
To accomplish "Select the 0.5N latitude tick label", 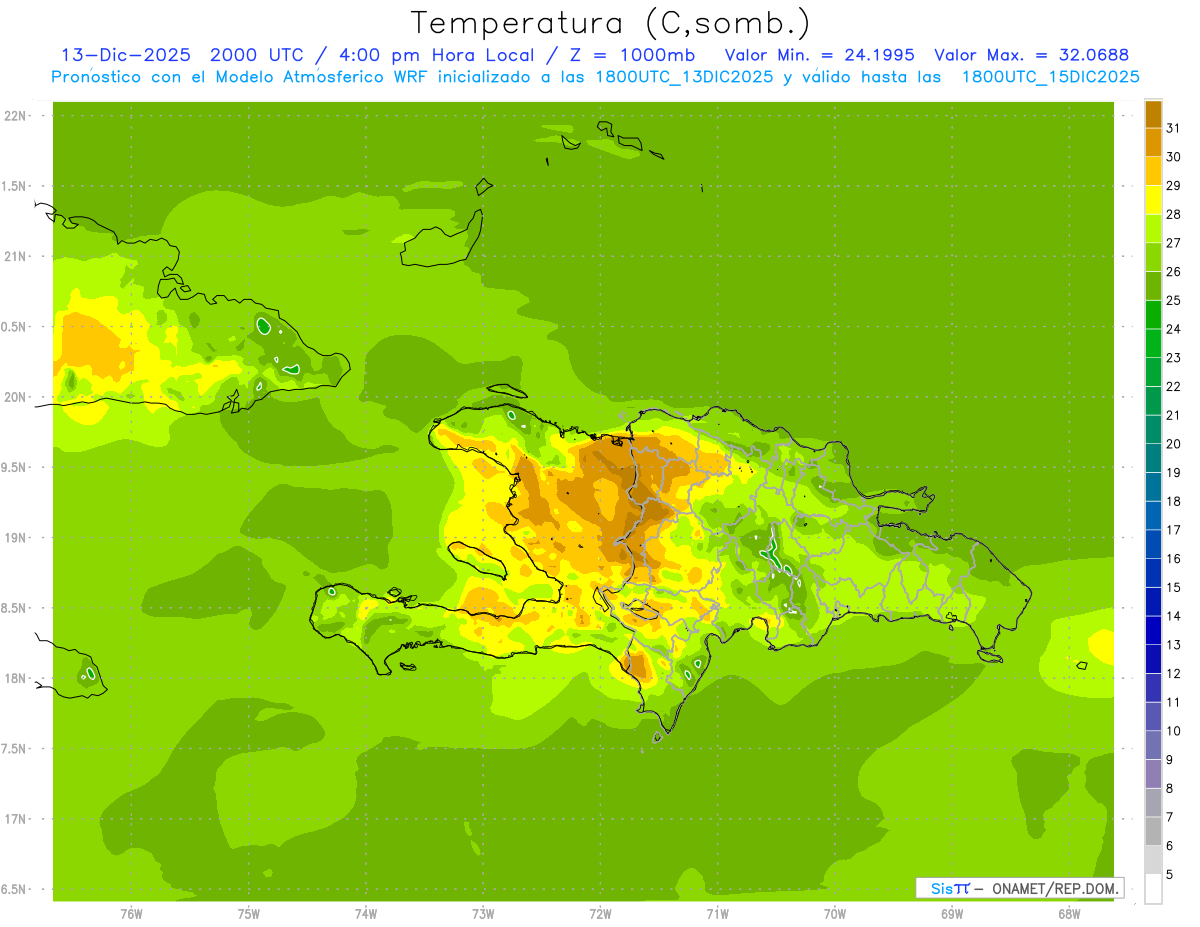I will pyautogui.click(x=15, y=327).
